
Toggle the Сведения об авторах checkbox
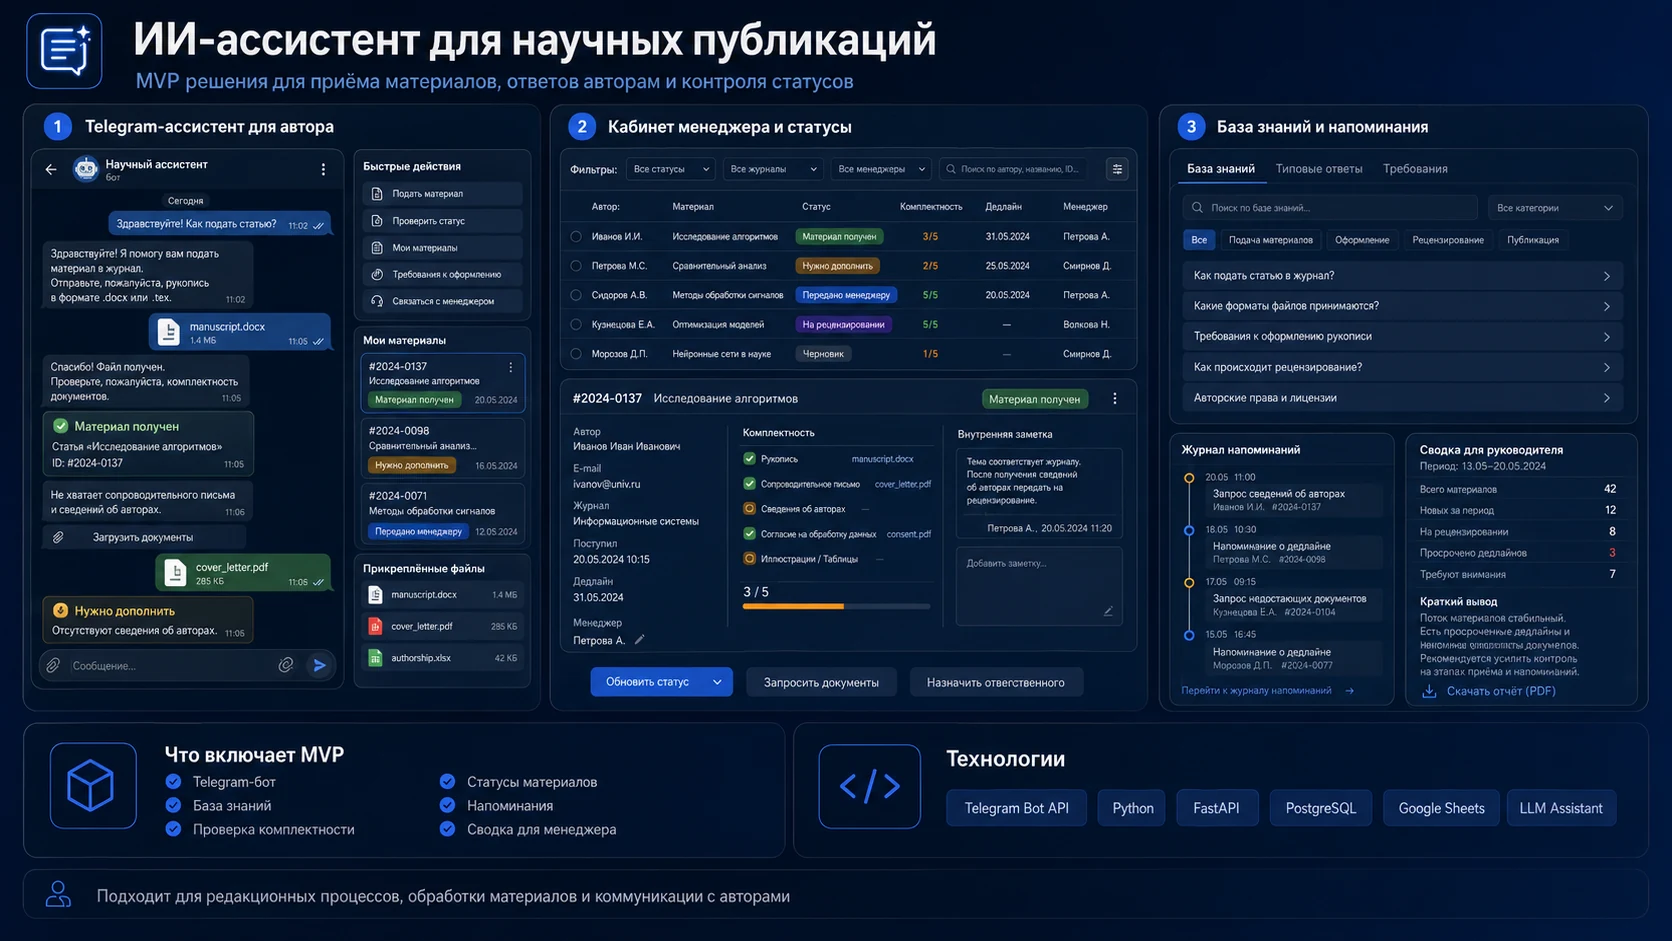[749, 509]
